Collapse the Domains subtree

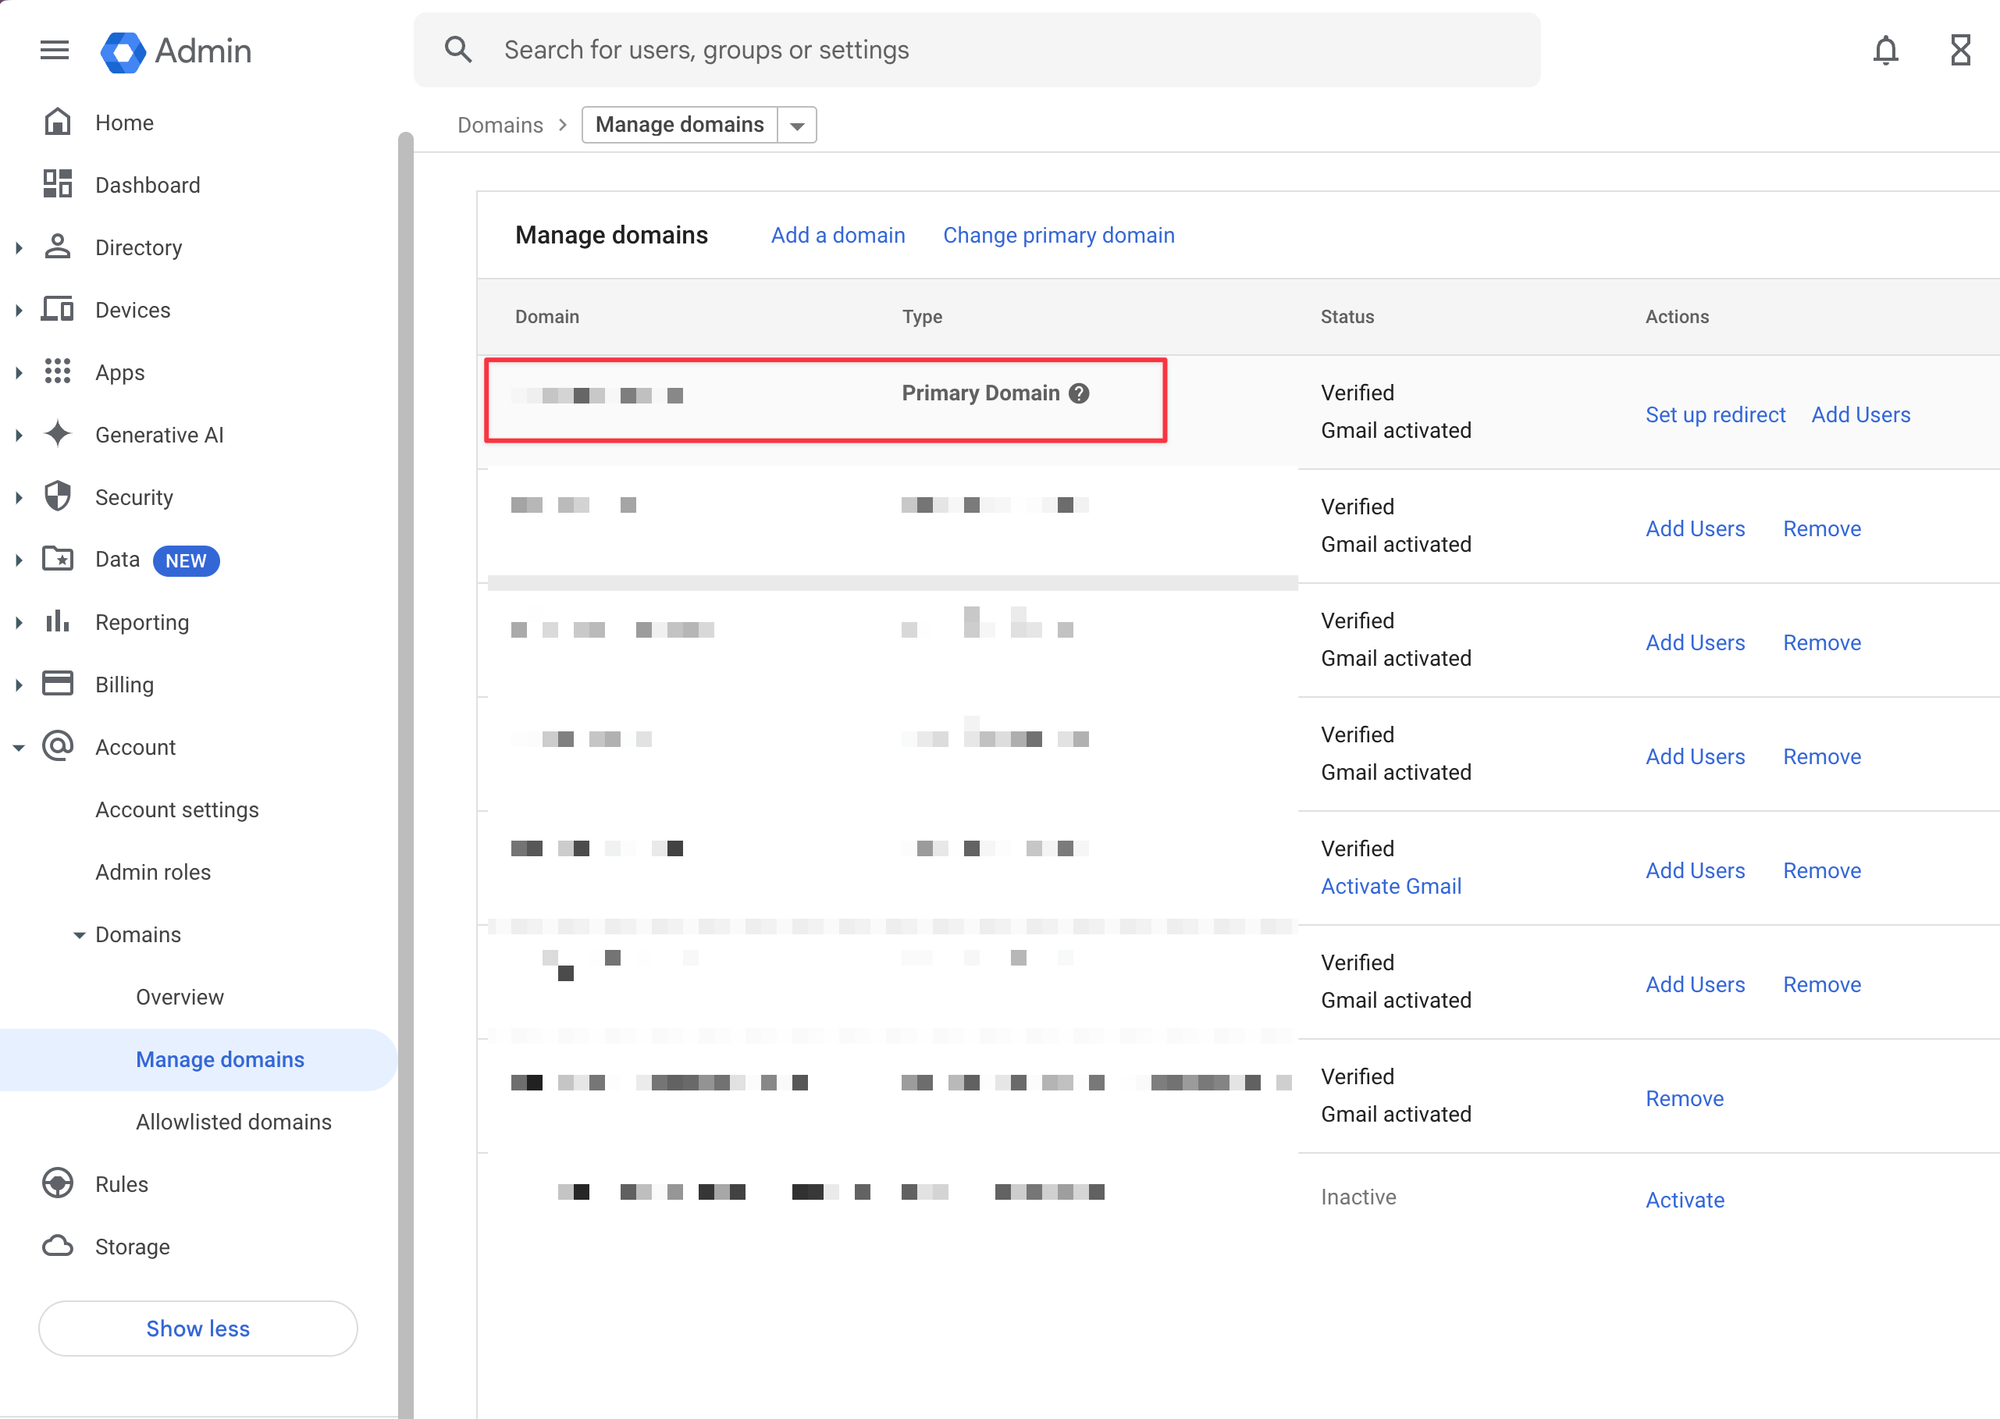pos(79,935)
